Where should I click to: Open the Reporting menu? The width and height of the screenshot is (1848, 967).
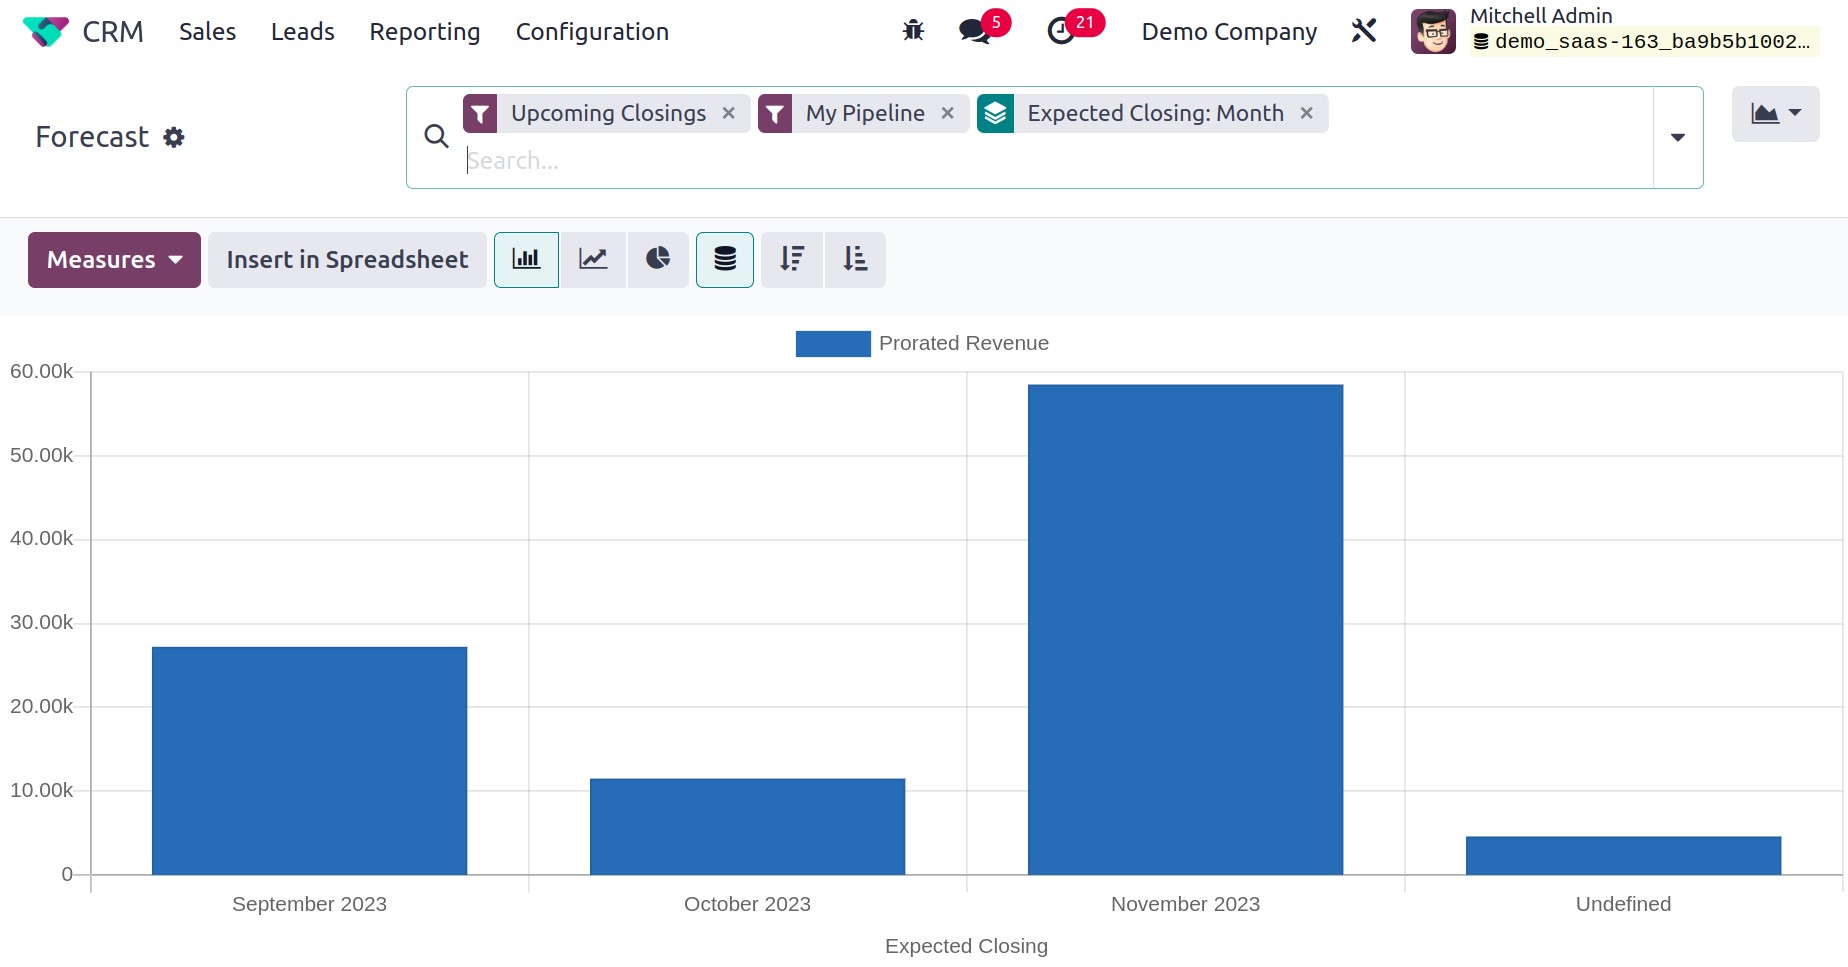[x=425, y=32]
